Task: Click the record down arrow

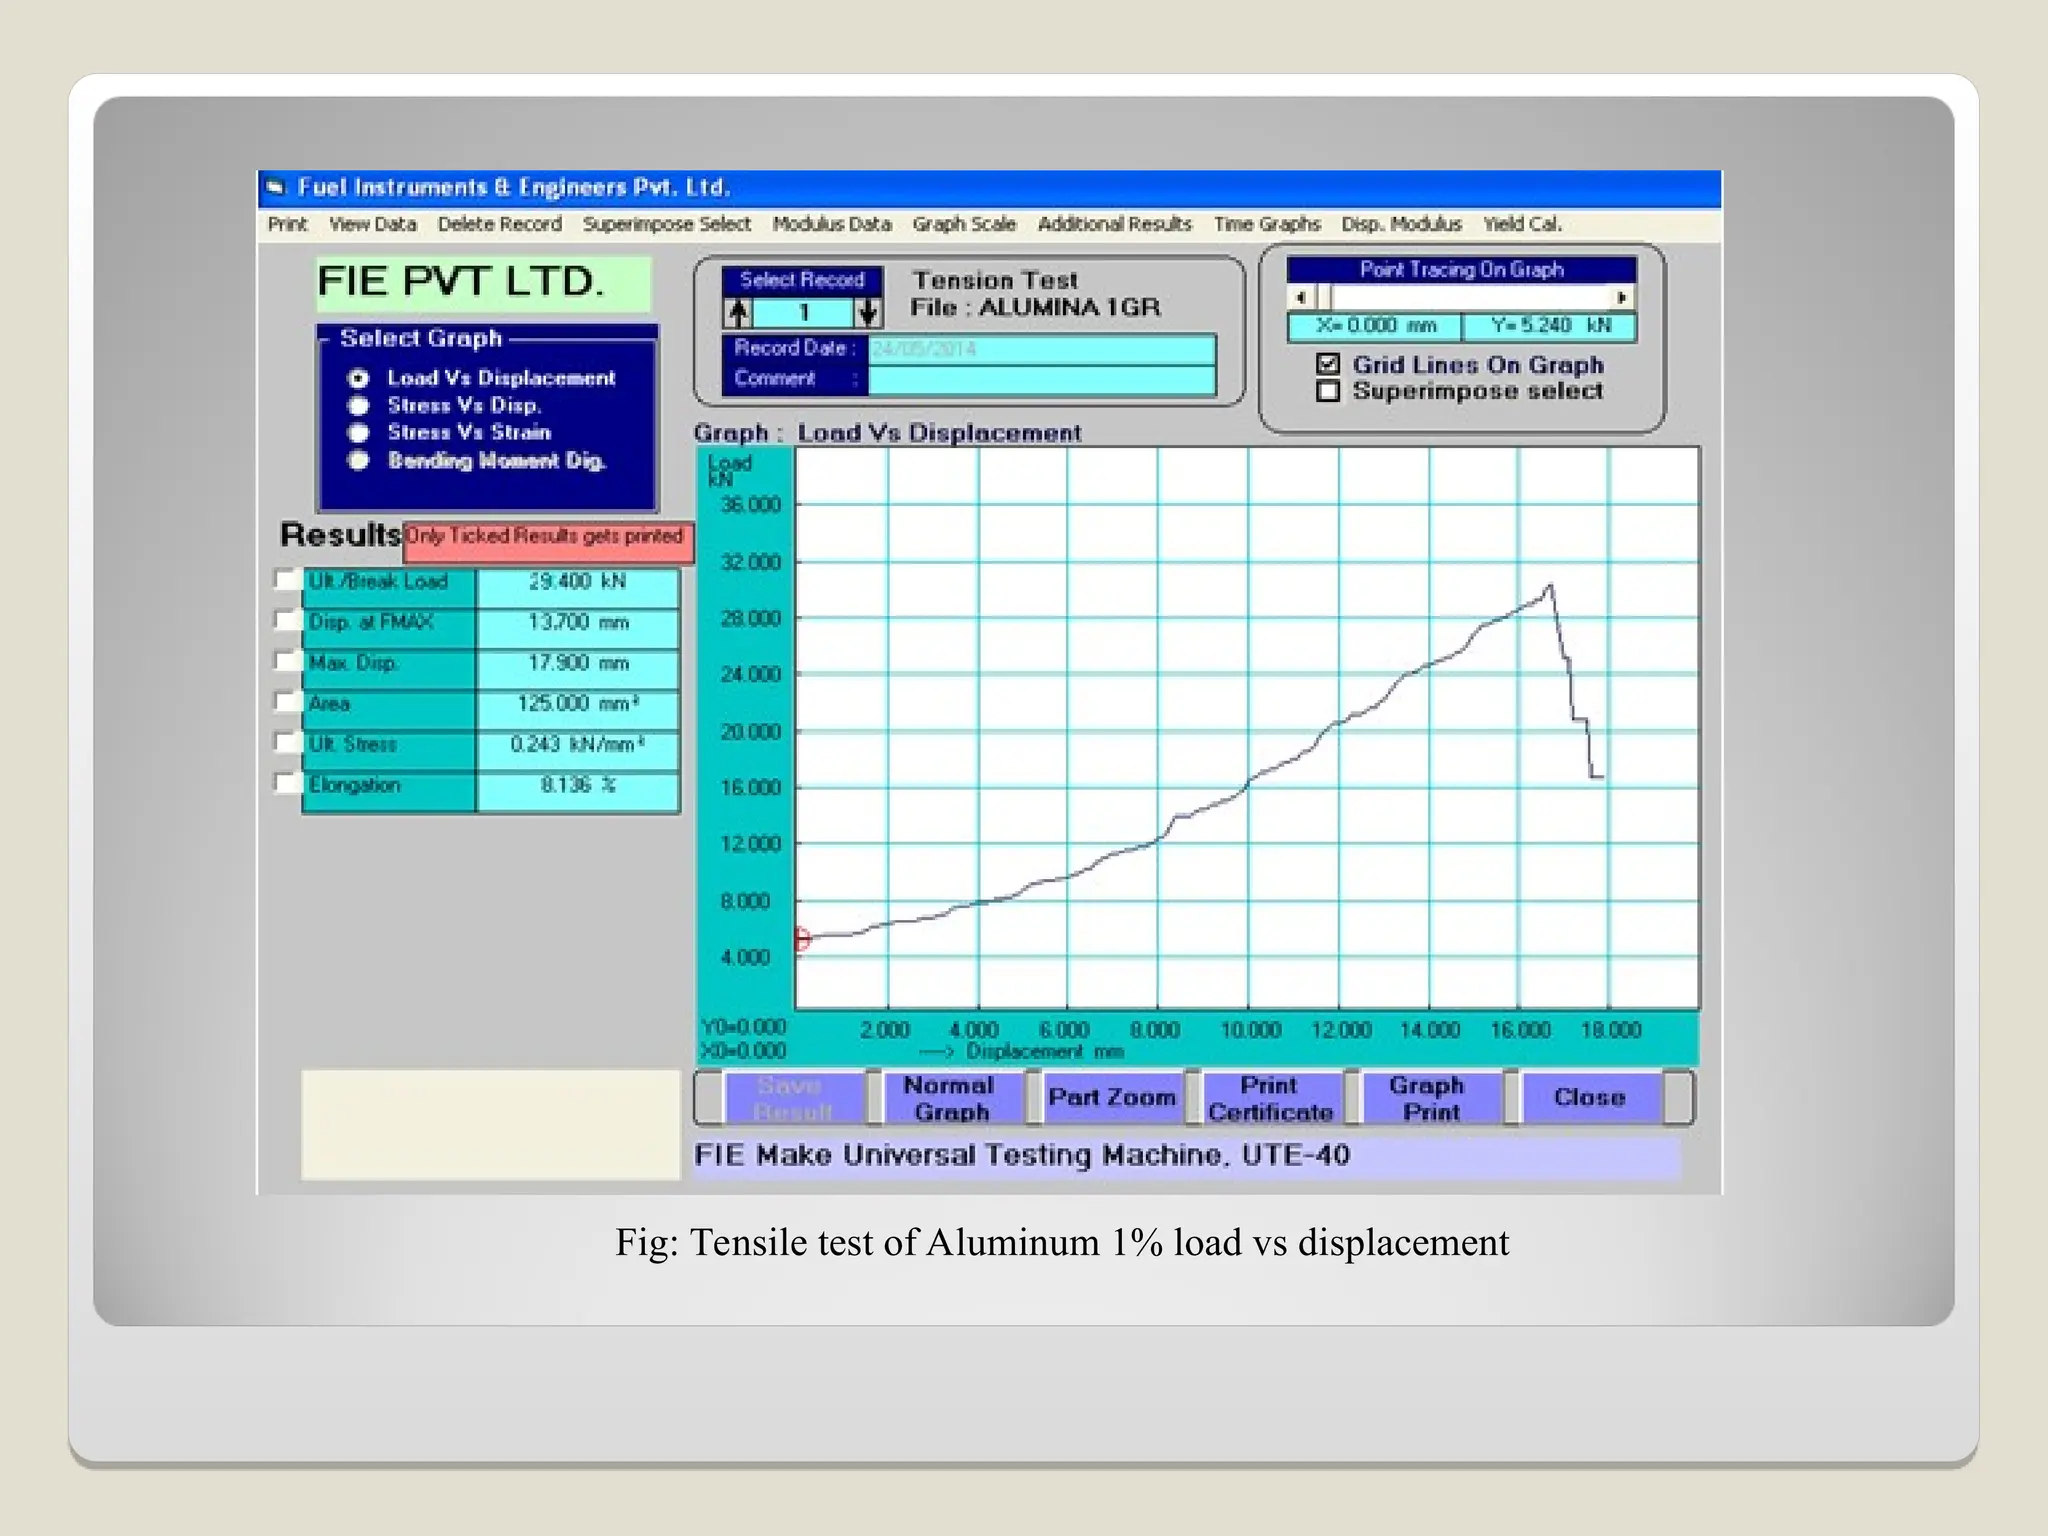Action: pyautogui.click(x=868, y=313)
